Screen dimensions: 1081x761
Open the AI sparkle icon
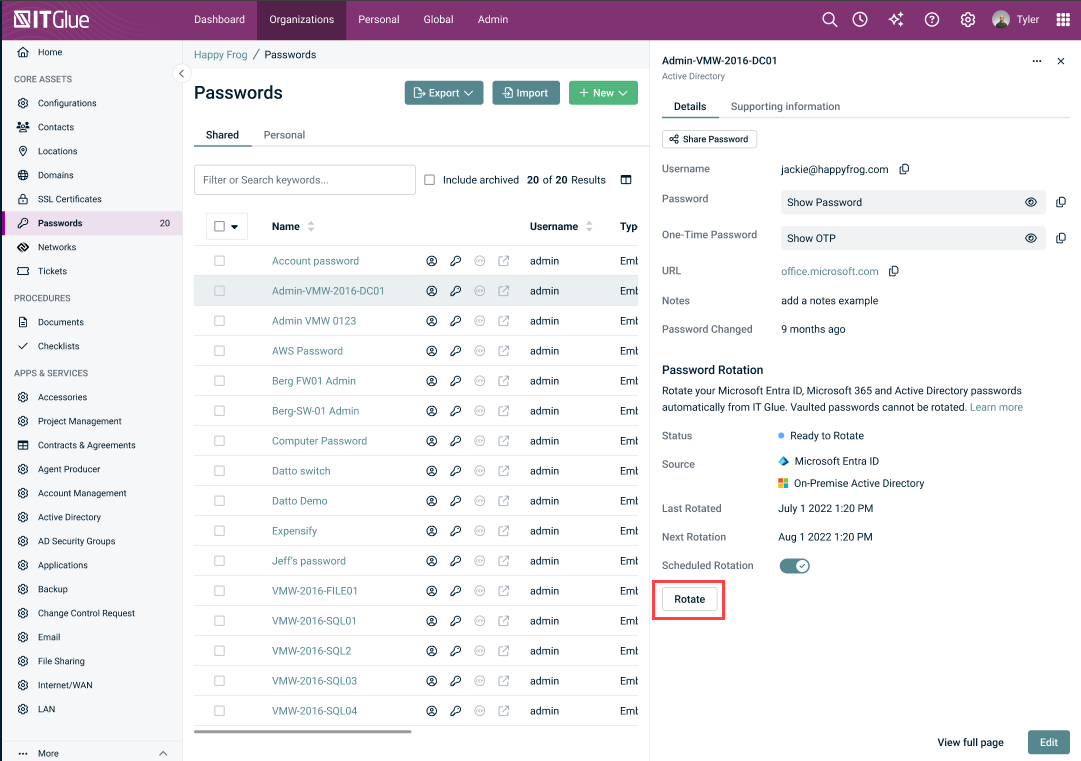click(x=896, y=19)
